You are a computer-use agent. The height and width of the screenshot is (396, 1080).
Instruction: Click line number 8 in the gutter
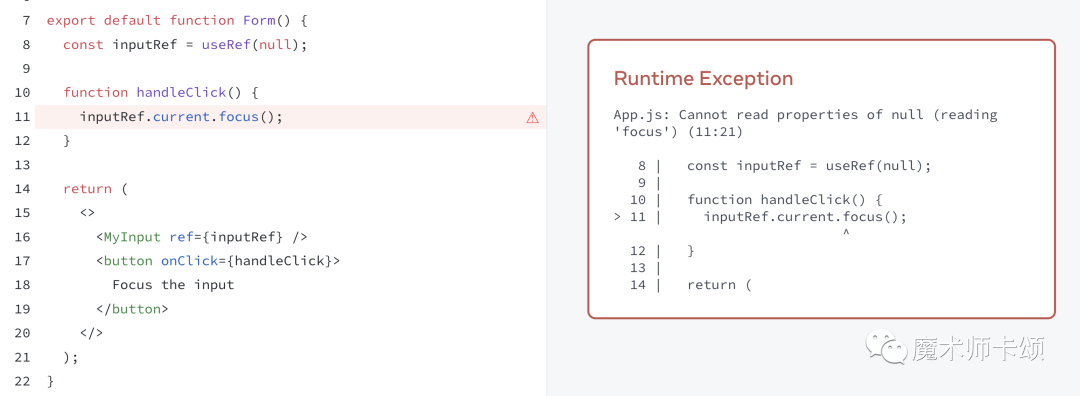click(x=26, y=45)
